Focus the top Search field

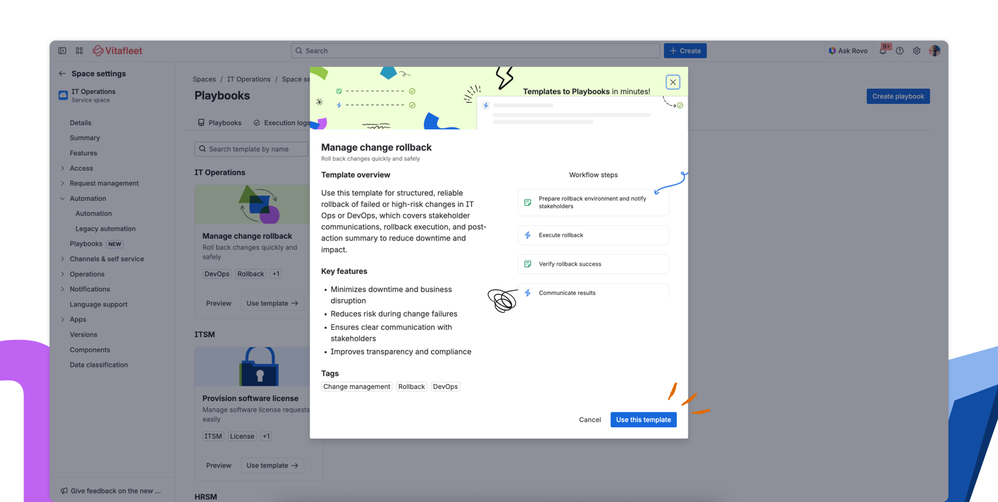tap(475, 51)
